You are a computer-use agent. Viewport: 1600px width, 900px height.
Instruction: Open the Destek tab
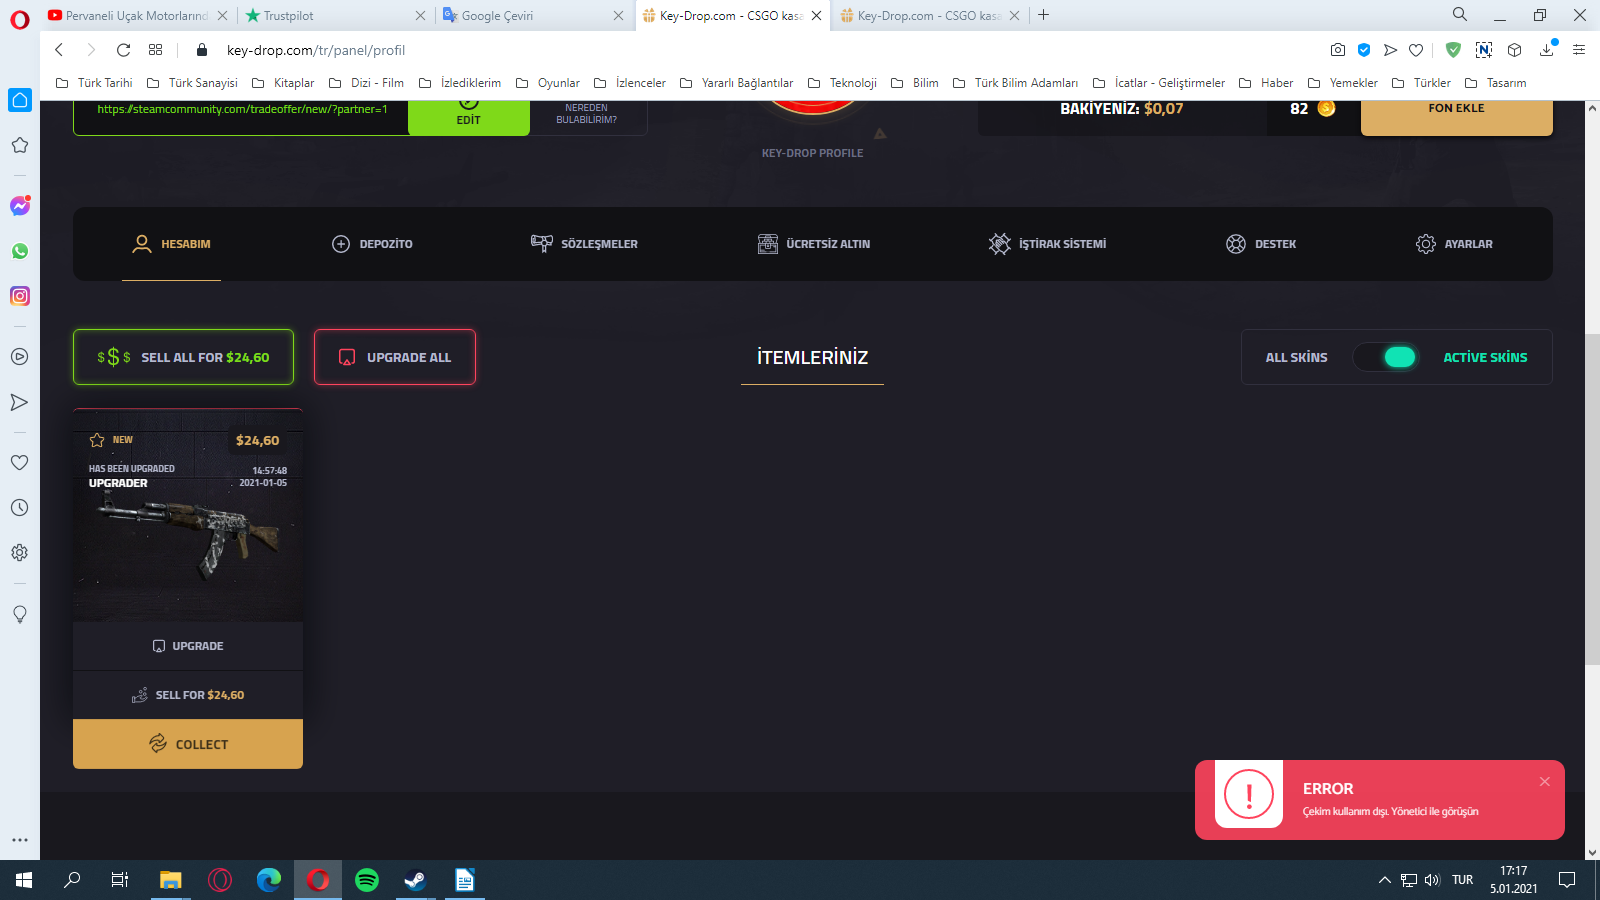click(x=1261, y=244)
